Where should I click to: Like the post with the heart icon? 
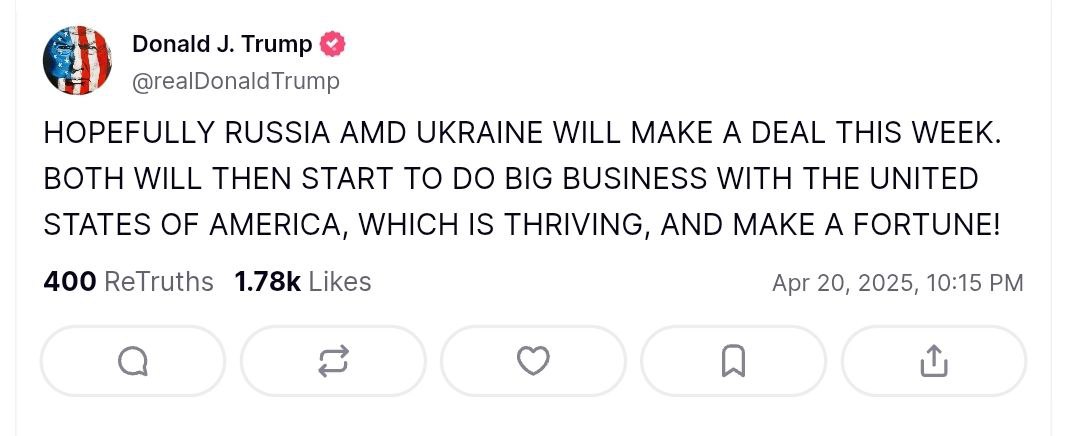533,361
